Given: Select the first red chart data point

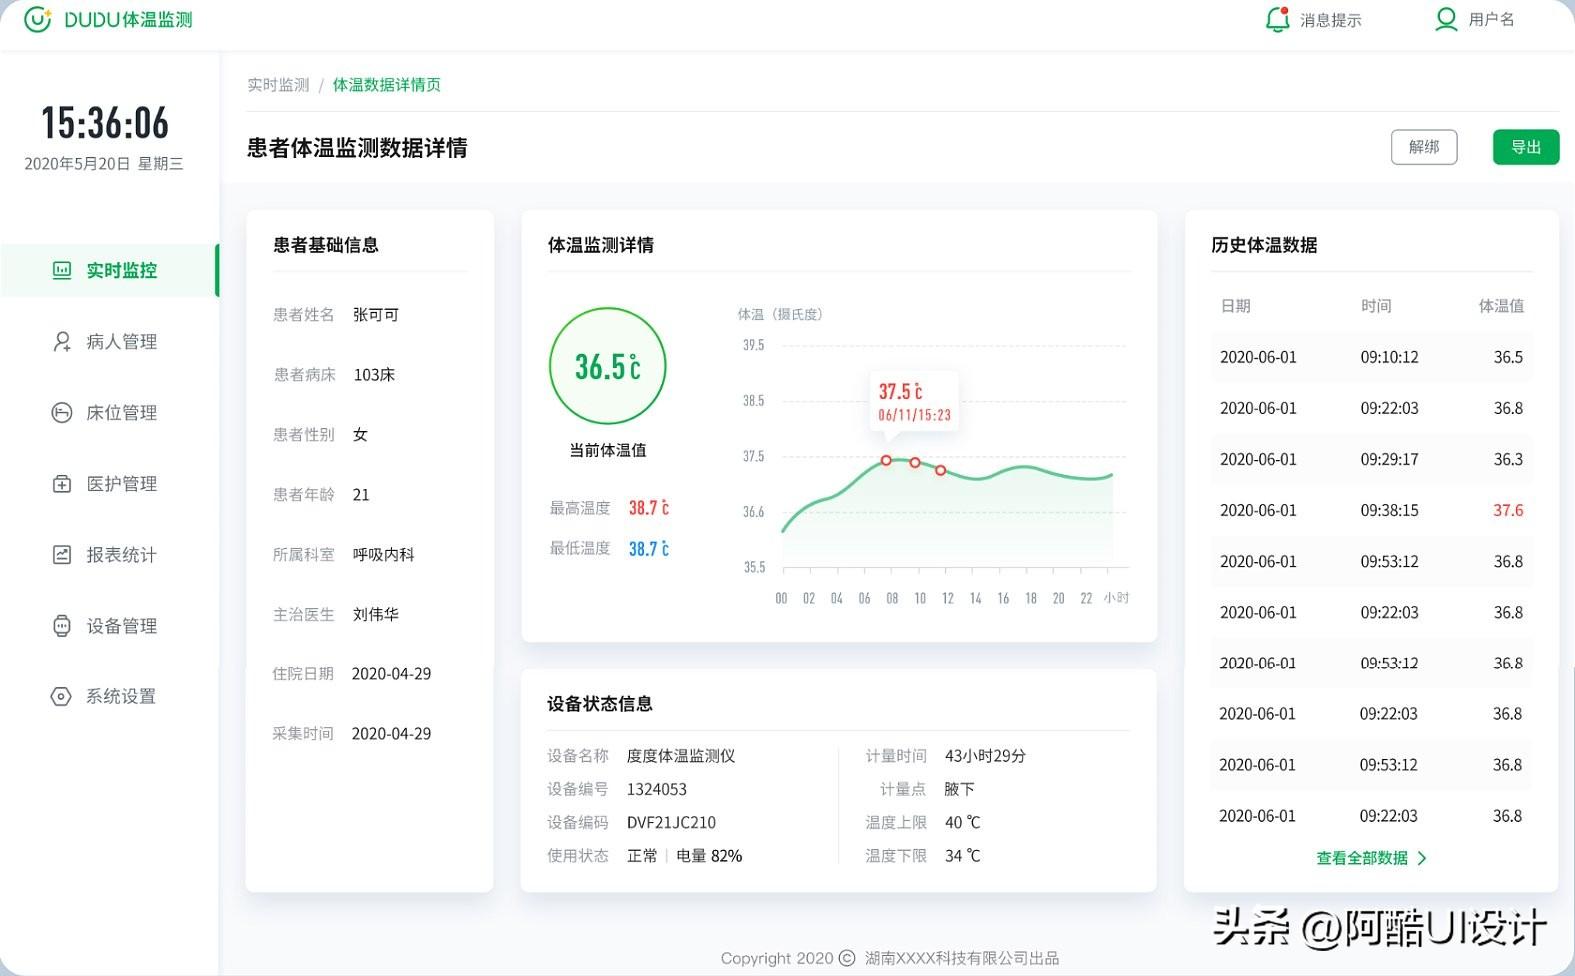Looking at the screenshot, I should click(886, 460).
